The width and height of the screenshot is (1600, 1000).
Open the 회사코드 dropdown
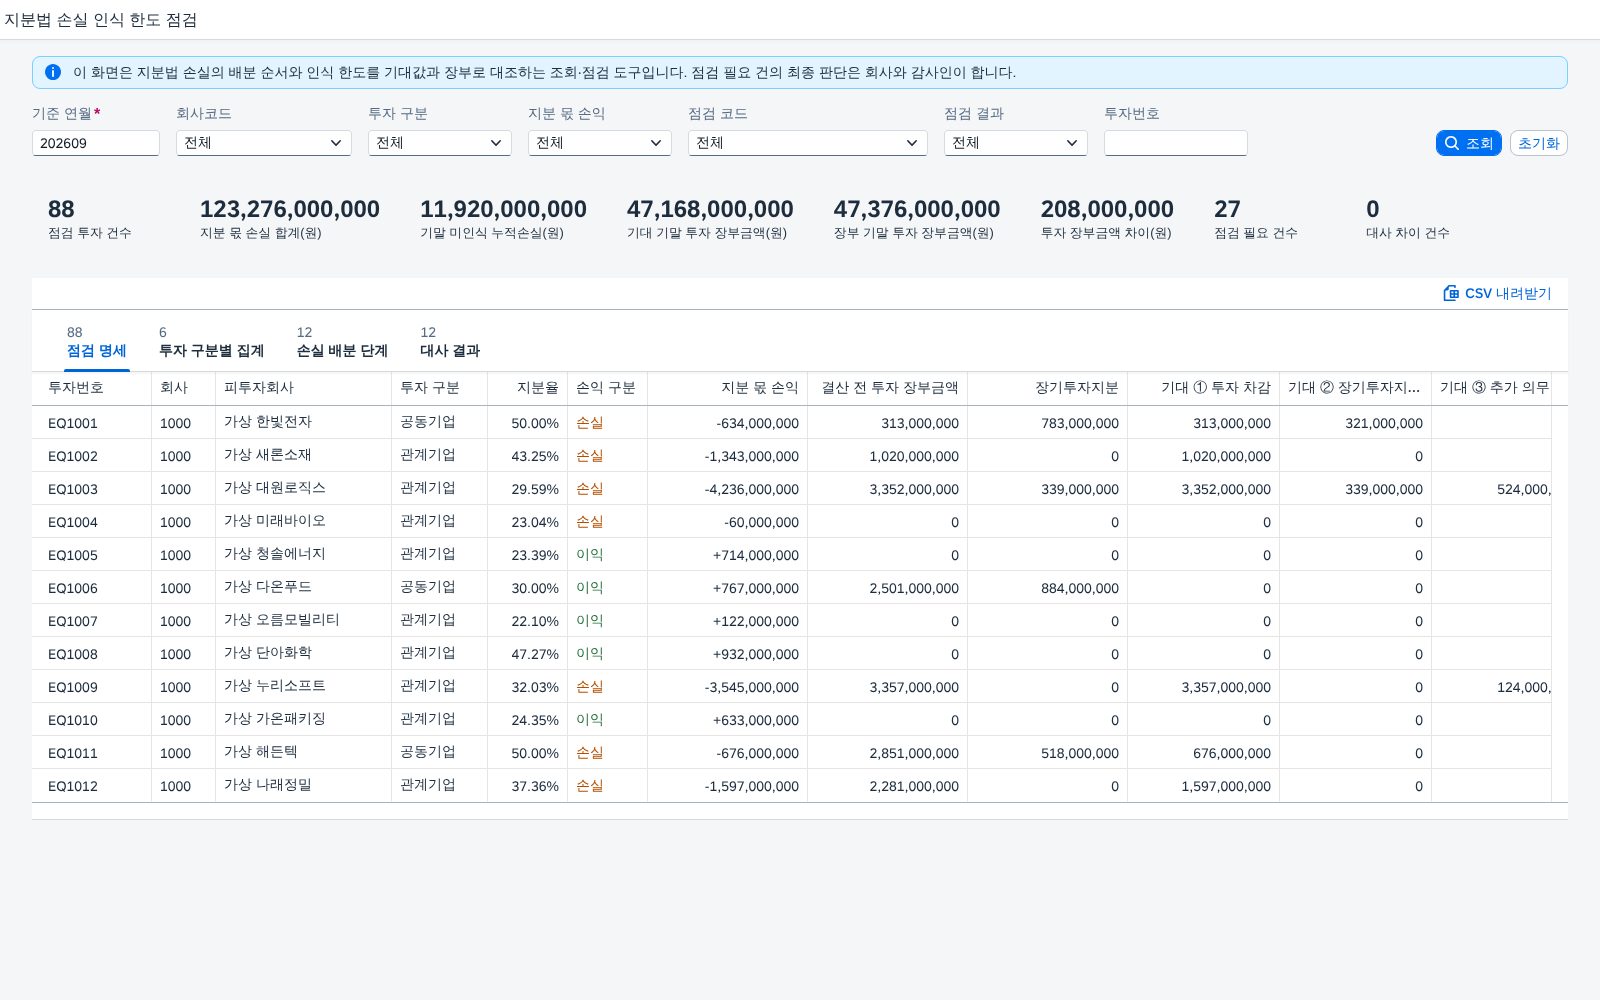[264, 143]
